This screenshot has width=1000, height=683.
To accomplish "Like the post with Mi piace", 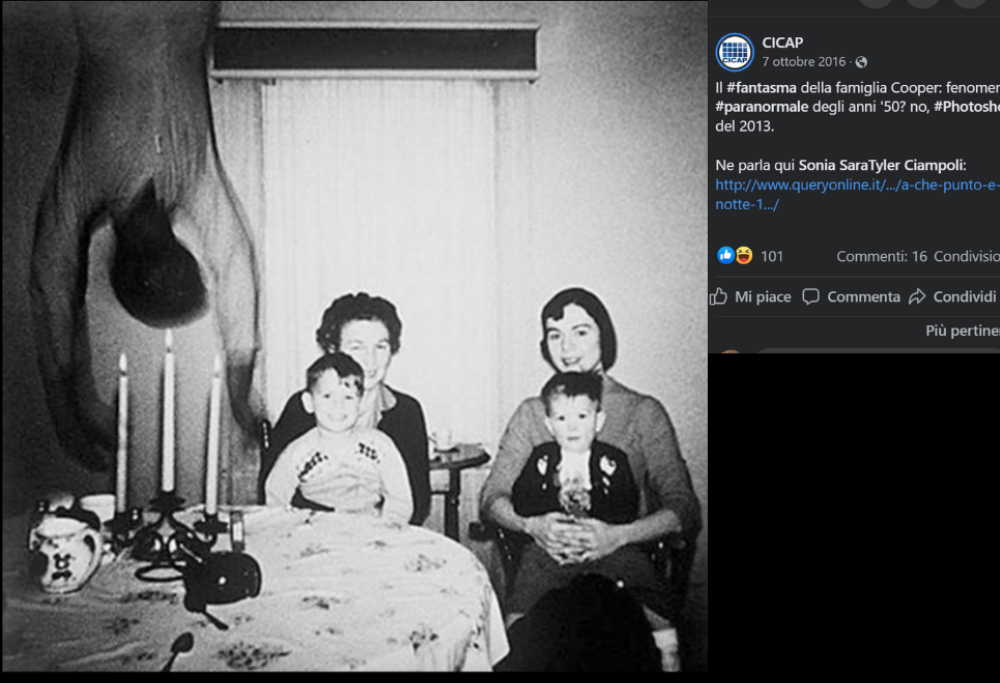I will click(x=751, y=297).
